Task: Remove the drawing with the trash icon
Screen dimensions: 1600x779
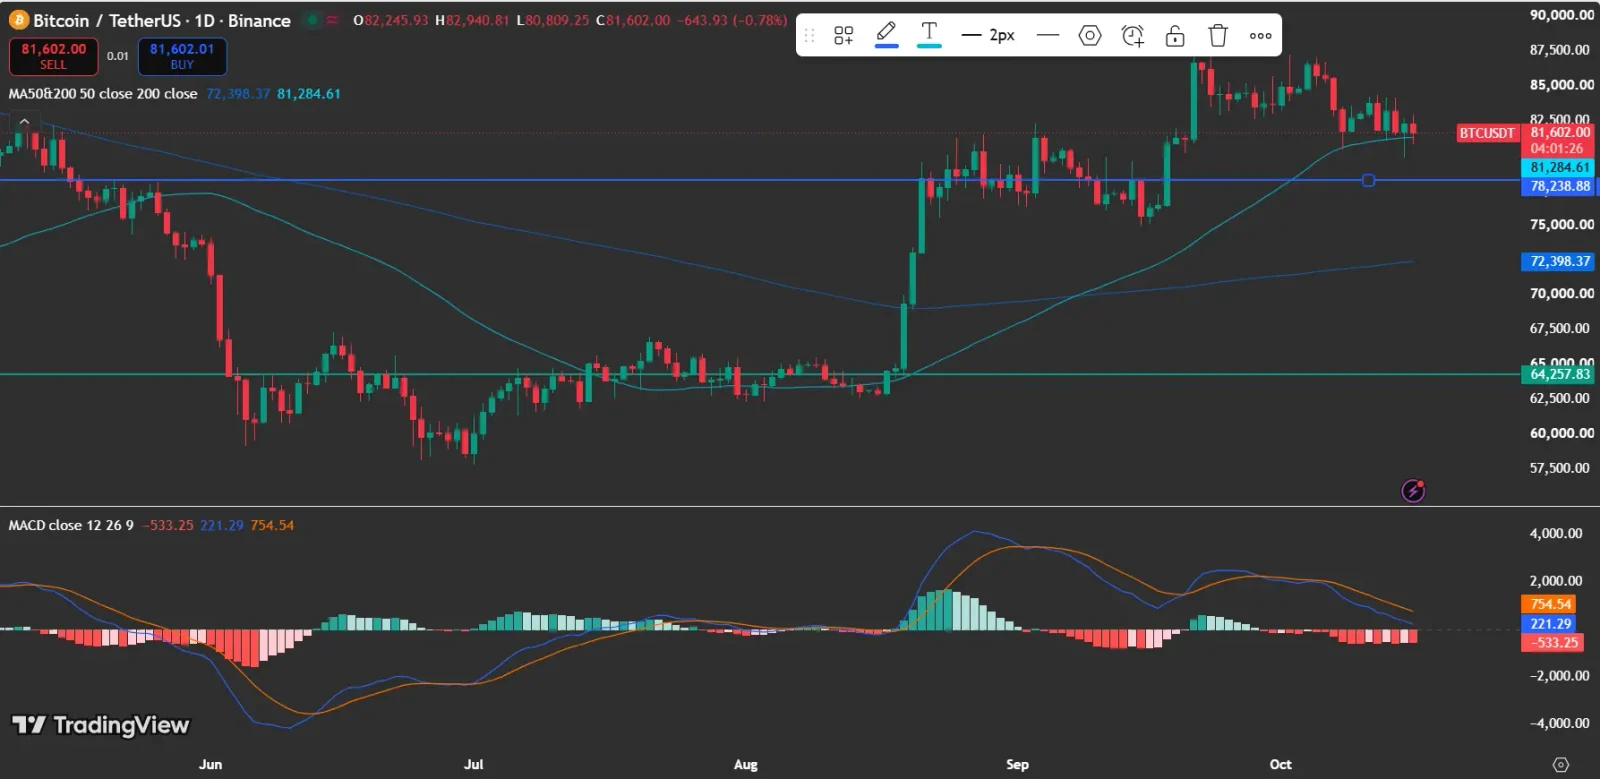Action: [1218, 36]
